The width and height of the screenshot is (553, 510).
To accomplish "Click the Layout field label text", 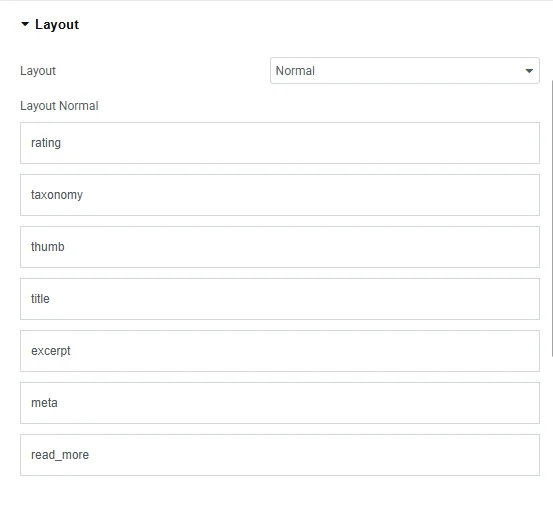I will (38, 71).
